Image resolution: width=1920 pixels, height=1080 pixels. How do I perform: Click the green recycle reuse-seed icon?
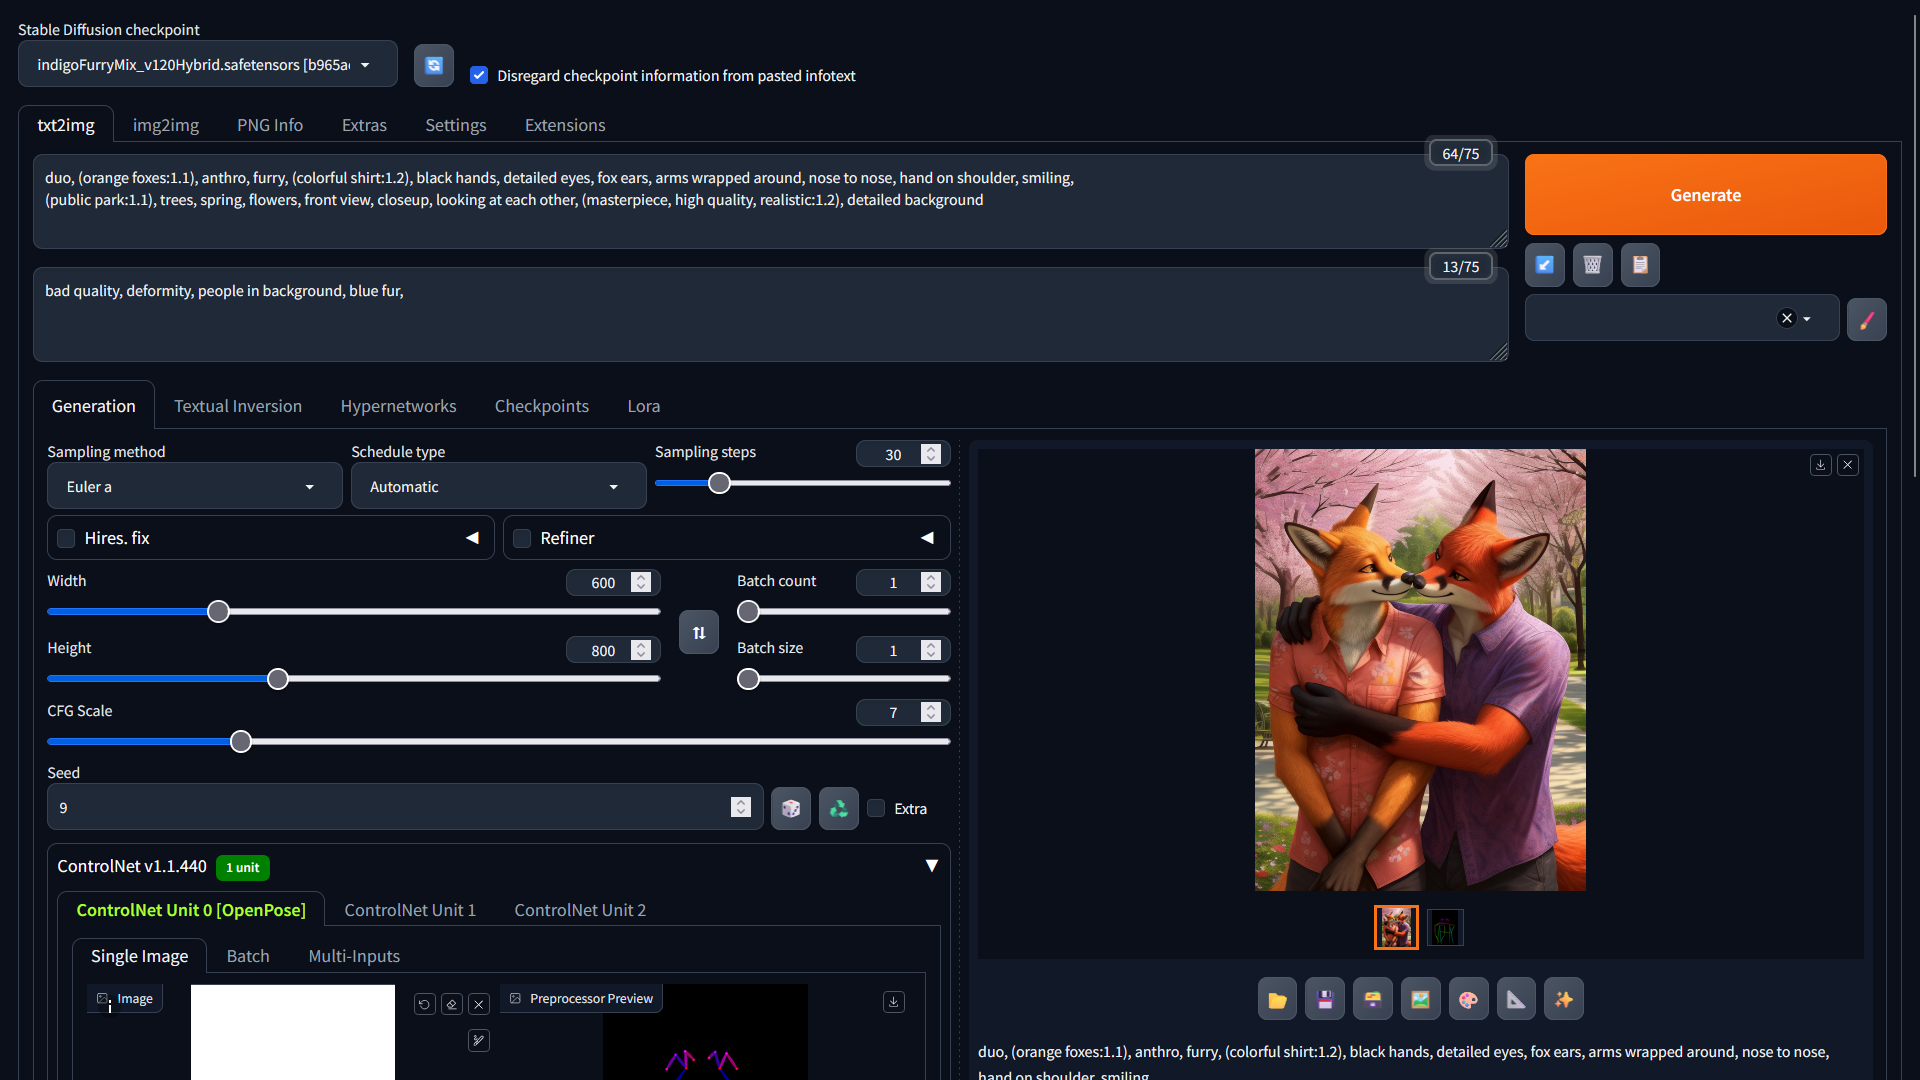[838, 808]
